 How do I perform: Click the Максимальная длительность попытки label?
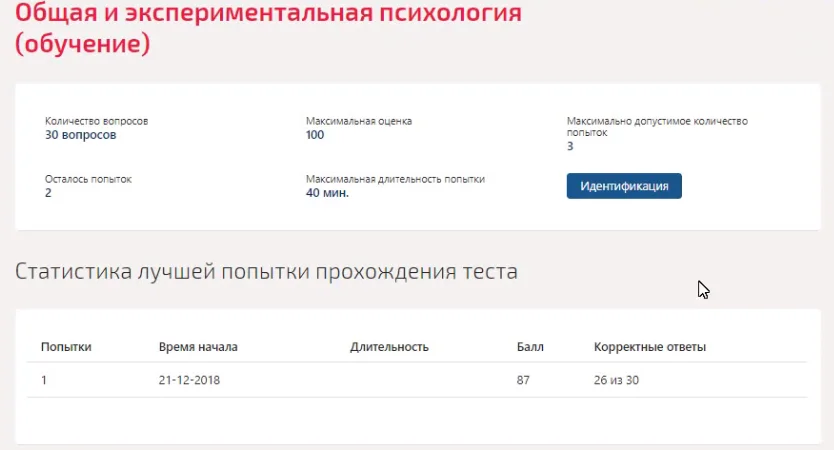pyautogui.click(x=395, y=179)
